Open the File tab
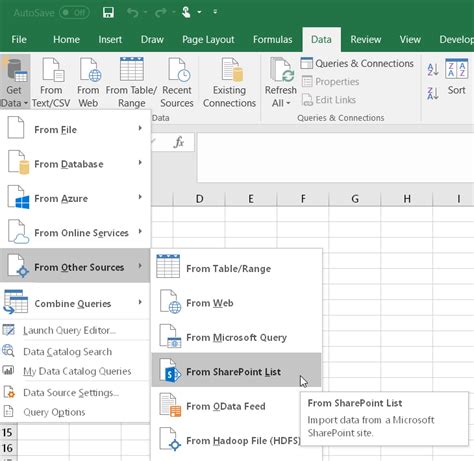 tap(19, 40)
